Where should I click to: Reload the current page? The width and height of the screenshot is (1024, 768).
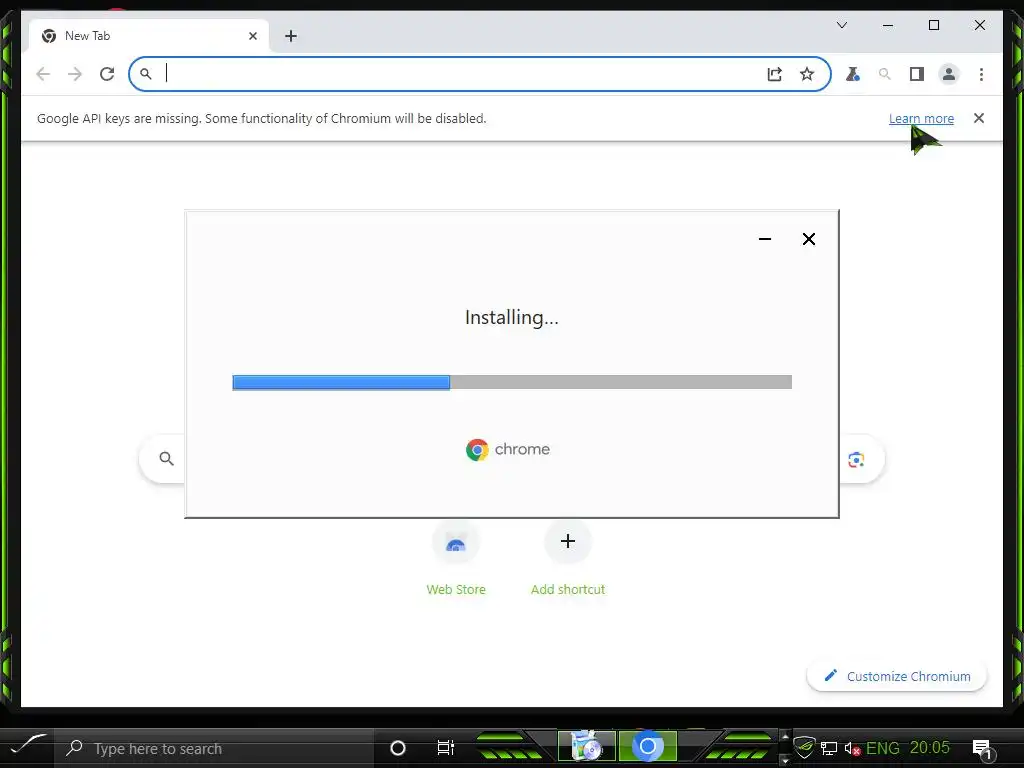tap(107, 74)
